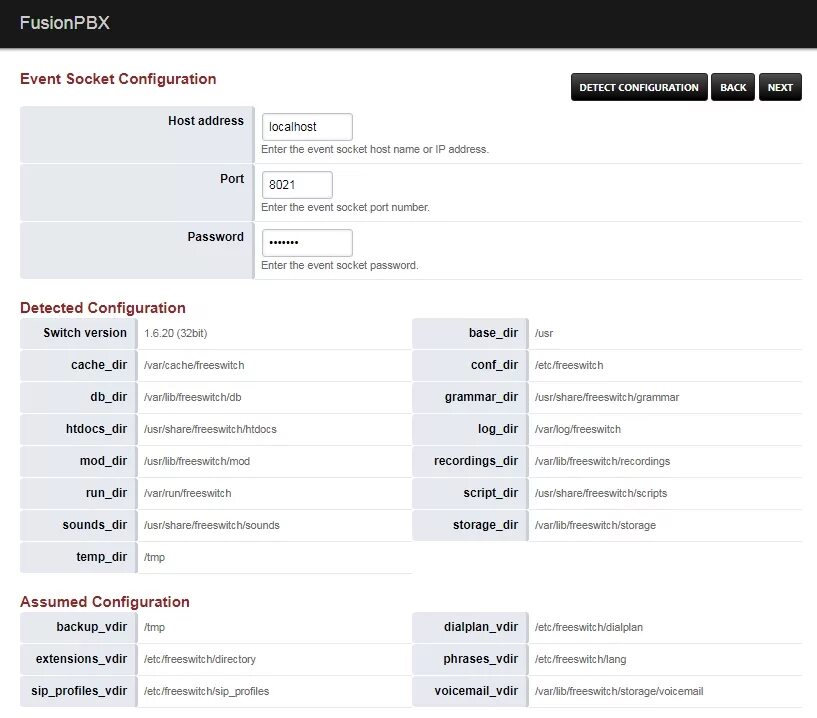Click the Assumed Configuration heading
The width and height of the screenshot is (817, 718).
[105, 602]
